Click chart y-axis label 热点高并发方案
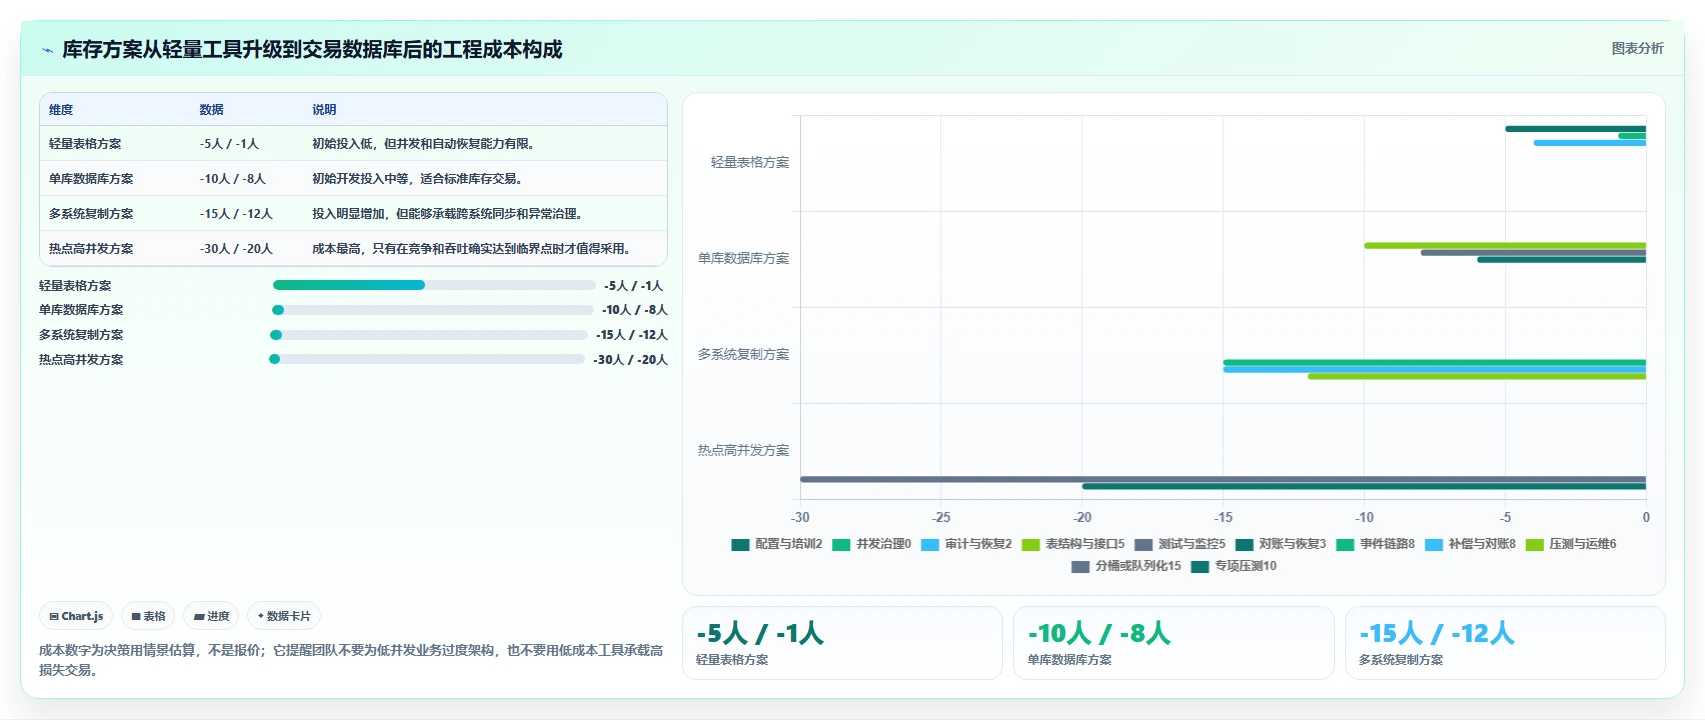 click(744, 450)
